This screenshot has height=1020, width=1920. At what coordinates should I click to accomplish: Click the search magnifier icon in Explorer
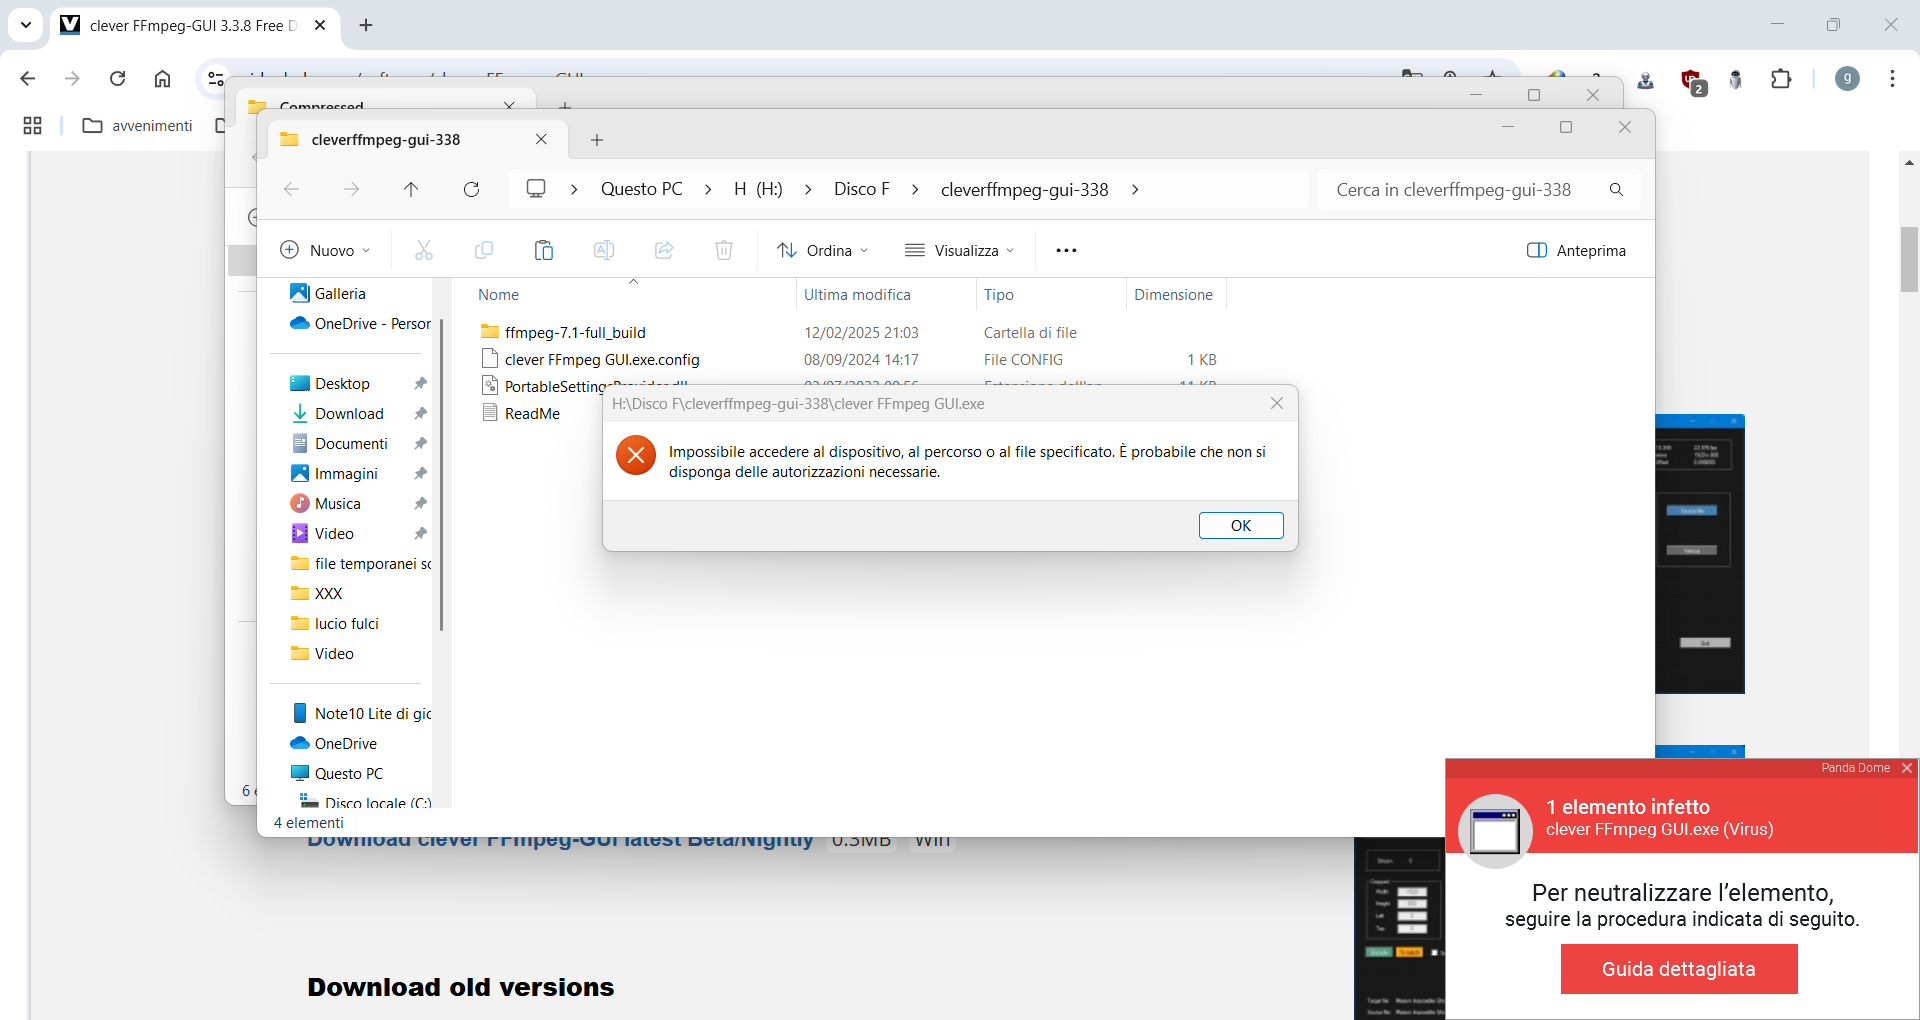pos(1616,190)
